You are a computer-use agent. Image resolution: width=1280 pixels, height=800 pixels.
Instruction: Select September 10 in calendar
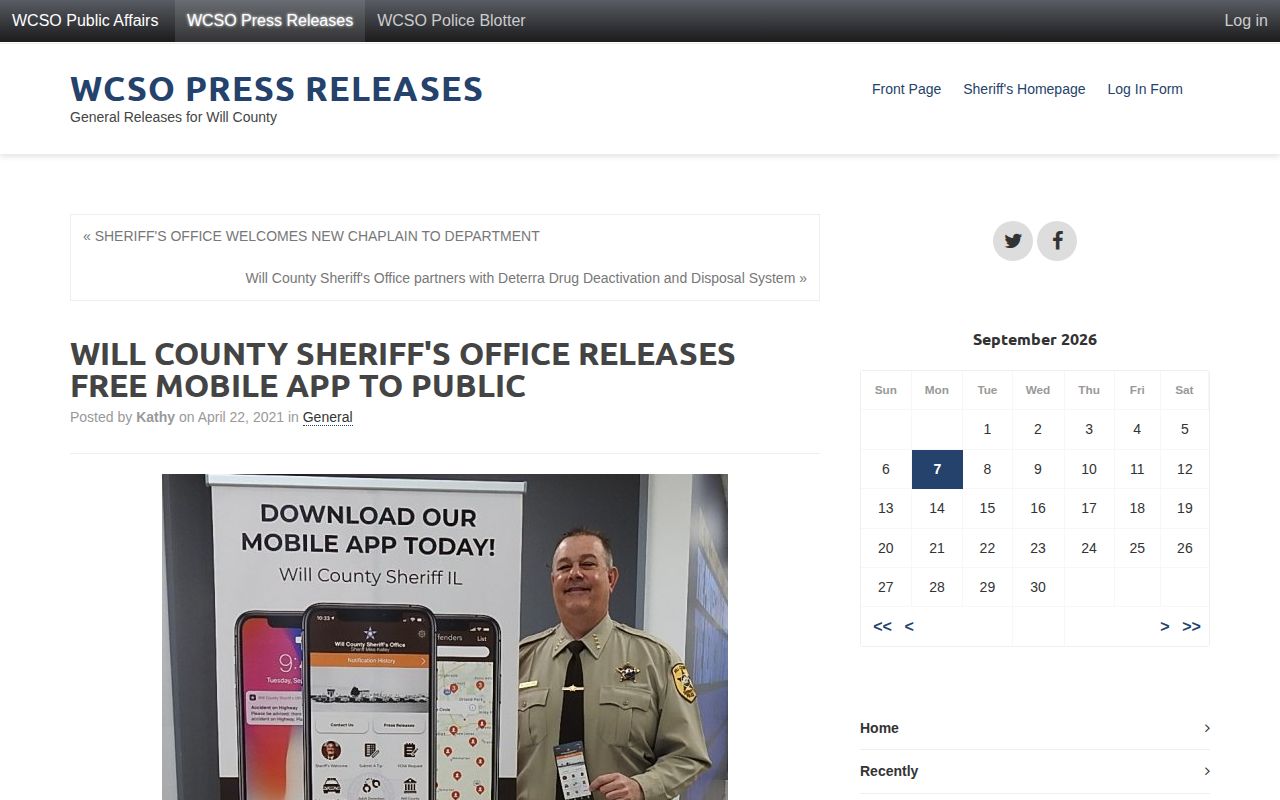pos(1089,469)
